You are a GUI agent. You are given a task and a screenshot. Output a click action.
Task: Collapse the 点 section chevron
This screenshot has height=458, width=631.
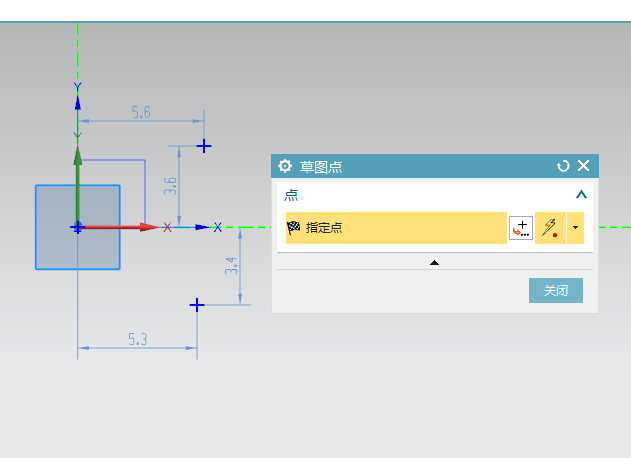[581, 195]
